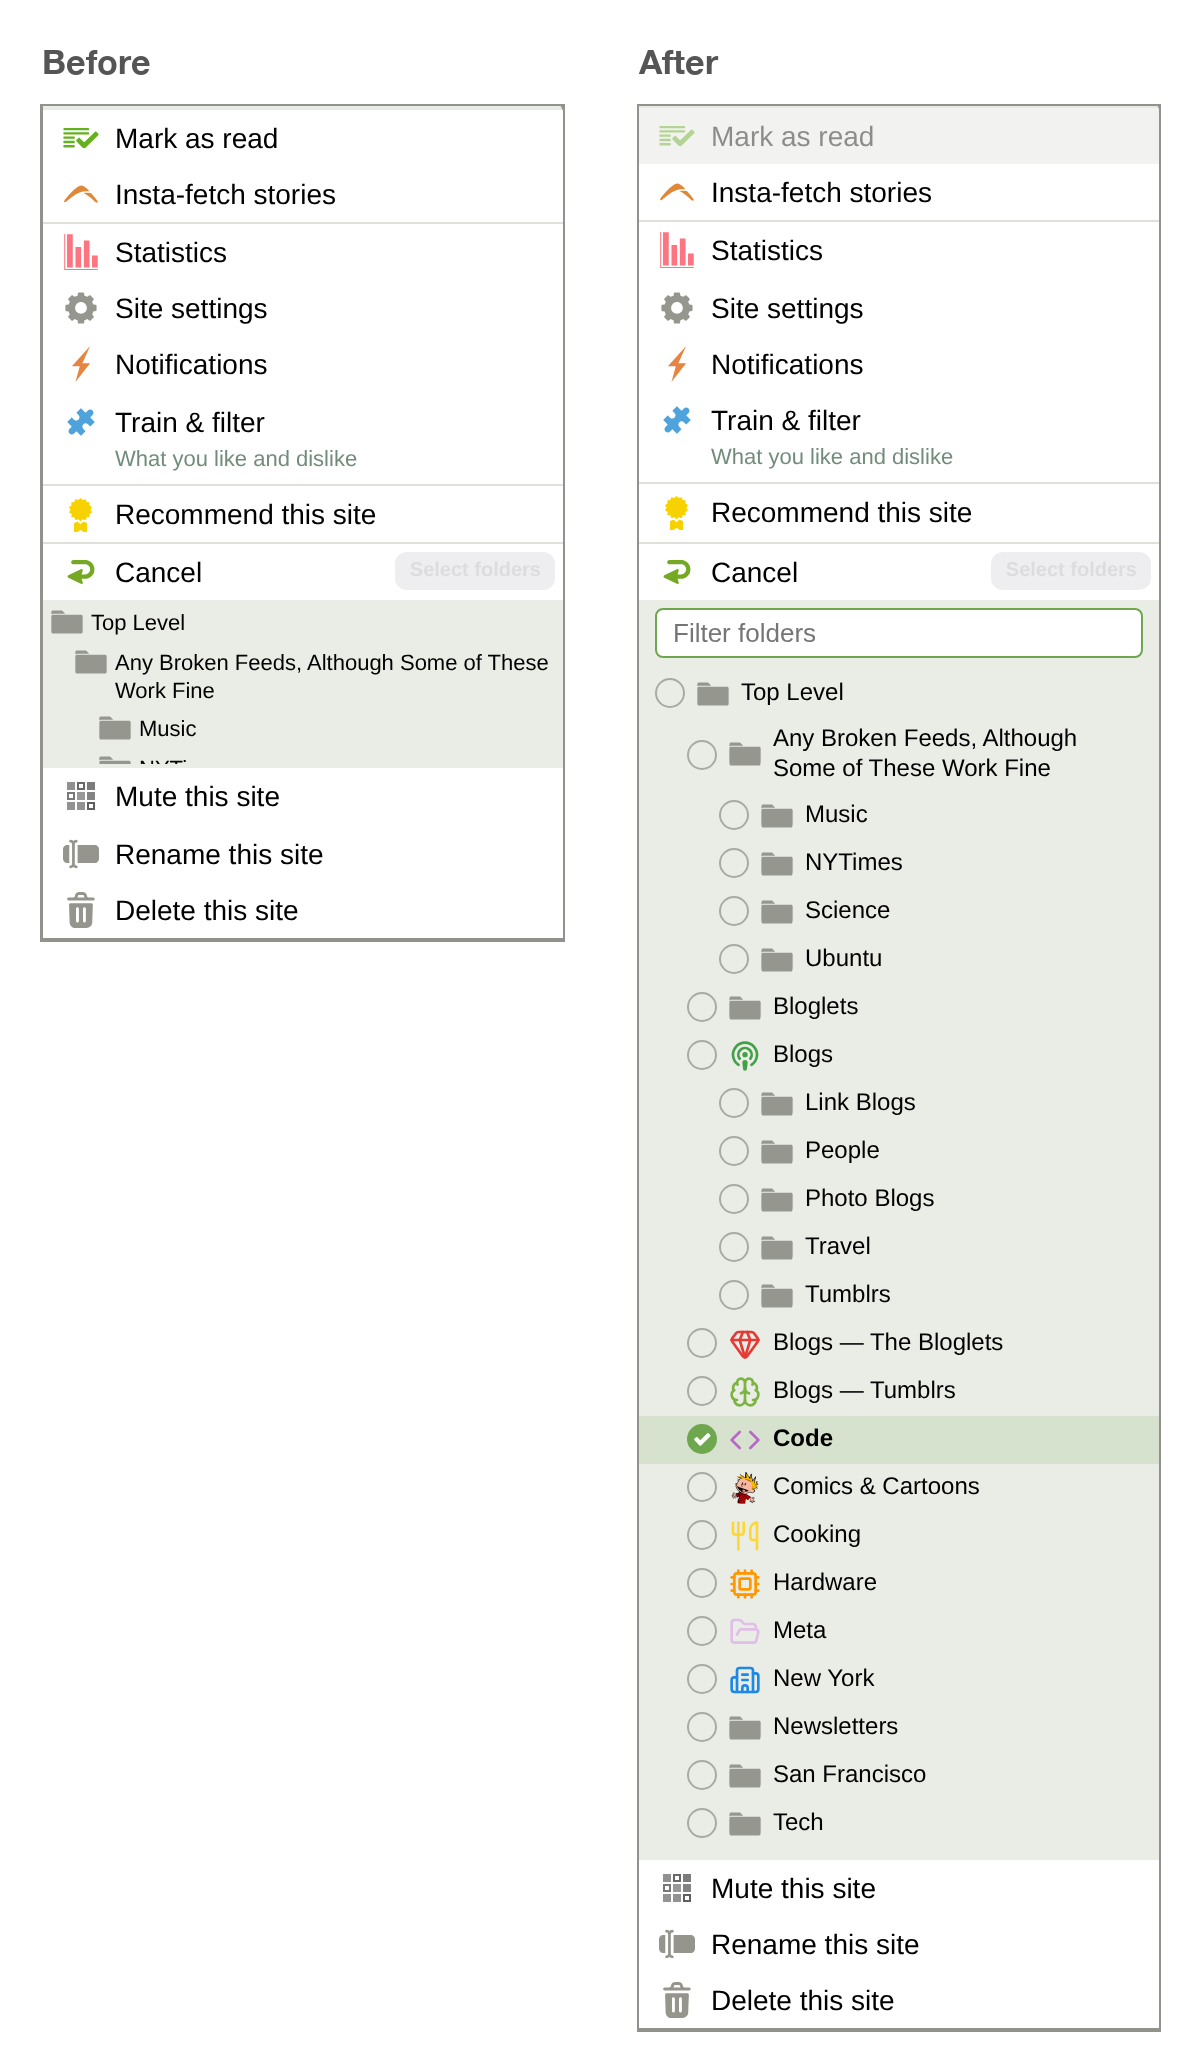Select the Cooking folder radio button
The width and height of the screenshot is (1201, 2072).
pyautogui.click(x=702, y=1535)
